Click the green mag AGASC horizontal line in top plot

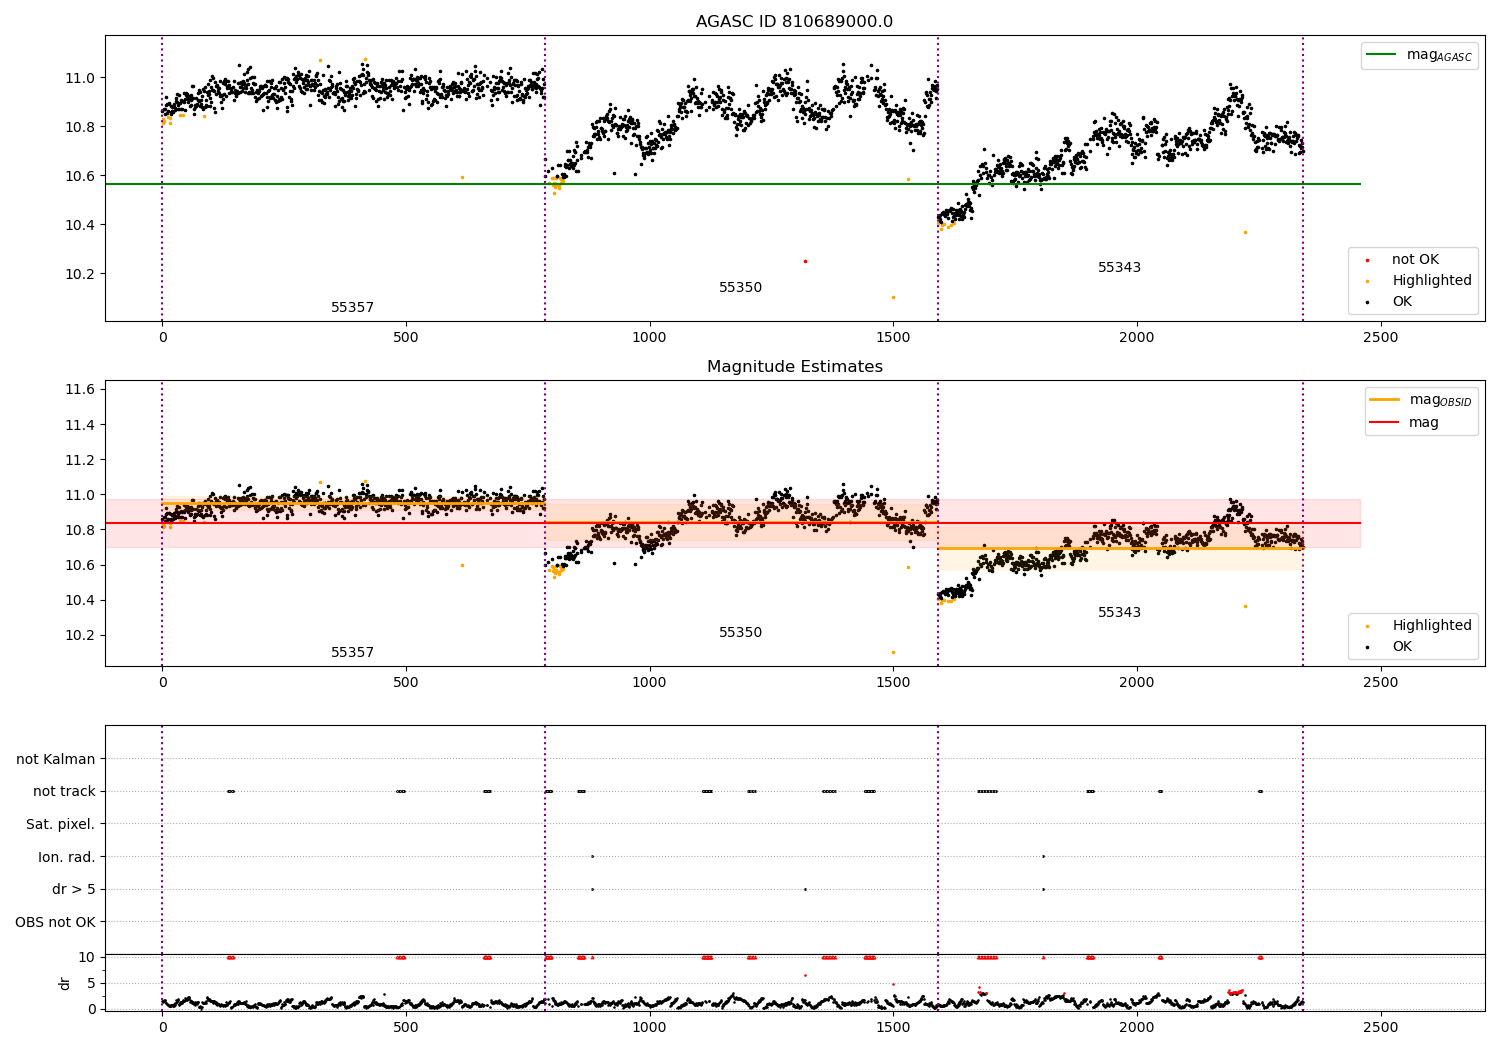(732, 184)
